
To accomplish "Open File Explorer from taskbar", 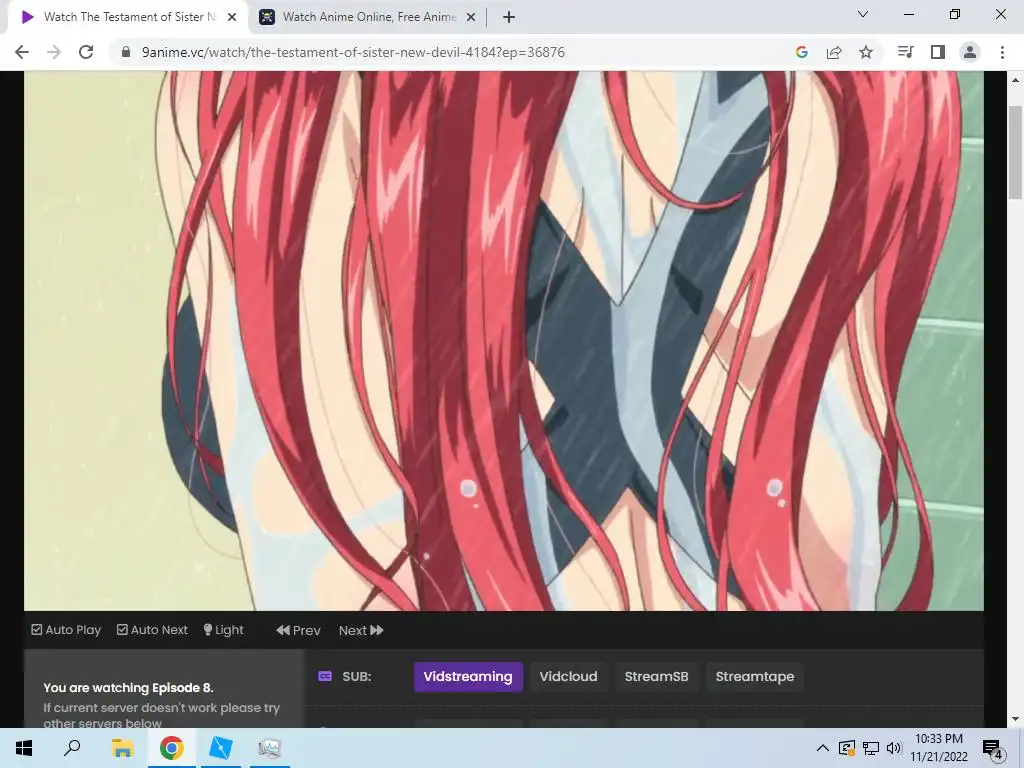I will (x=122, y=748).
